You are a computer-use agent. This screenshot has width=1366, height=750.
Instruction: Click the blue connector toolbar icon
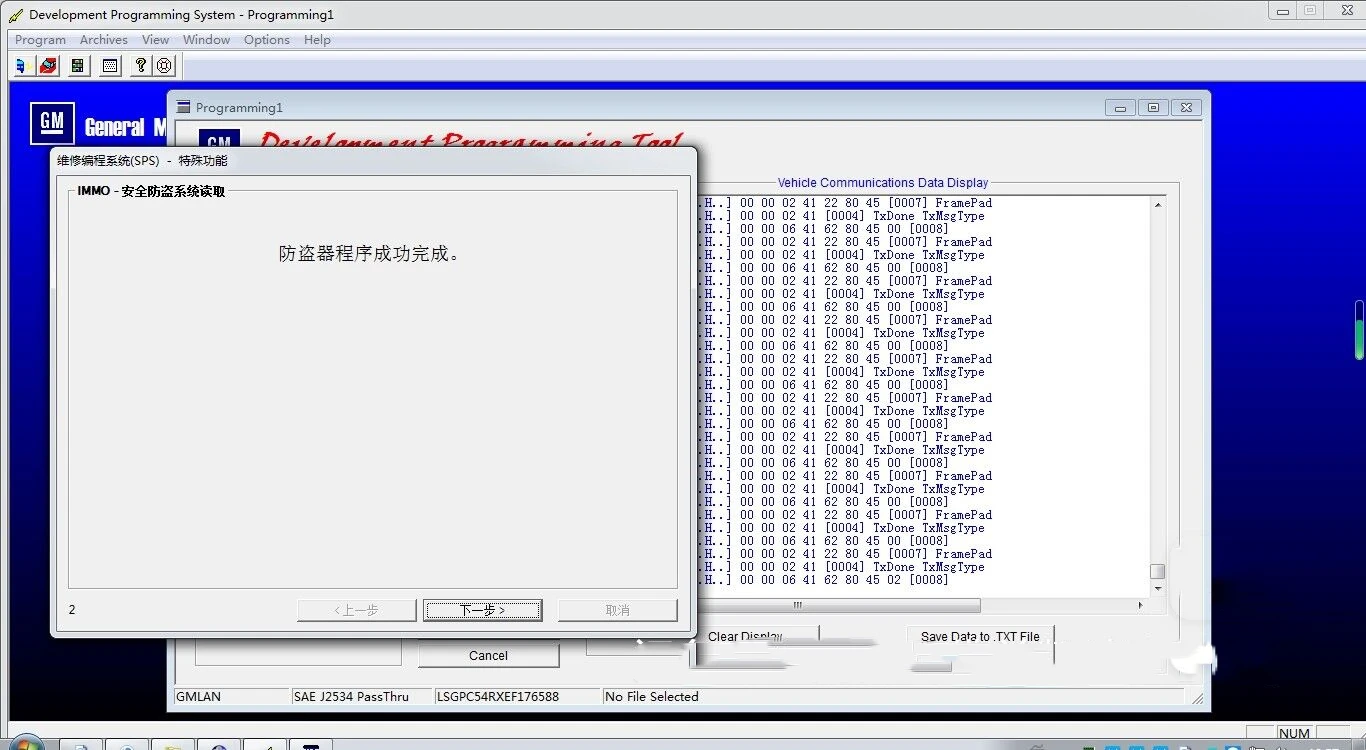(x=22, y=66)
